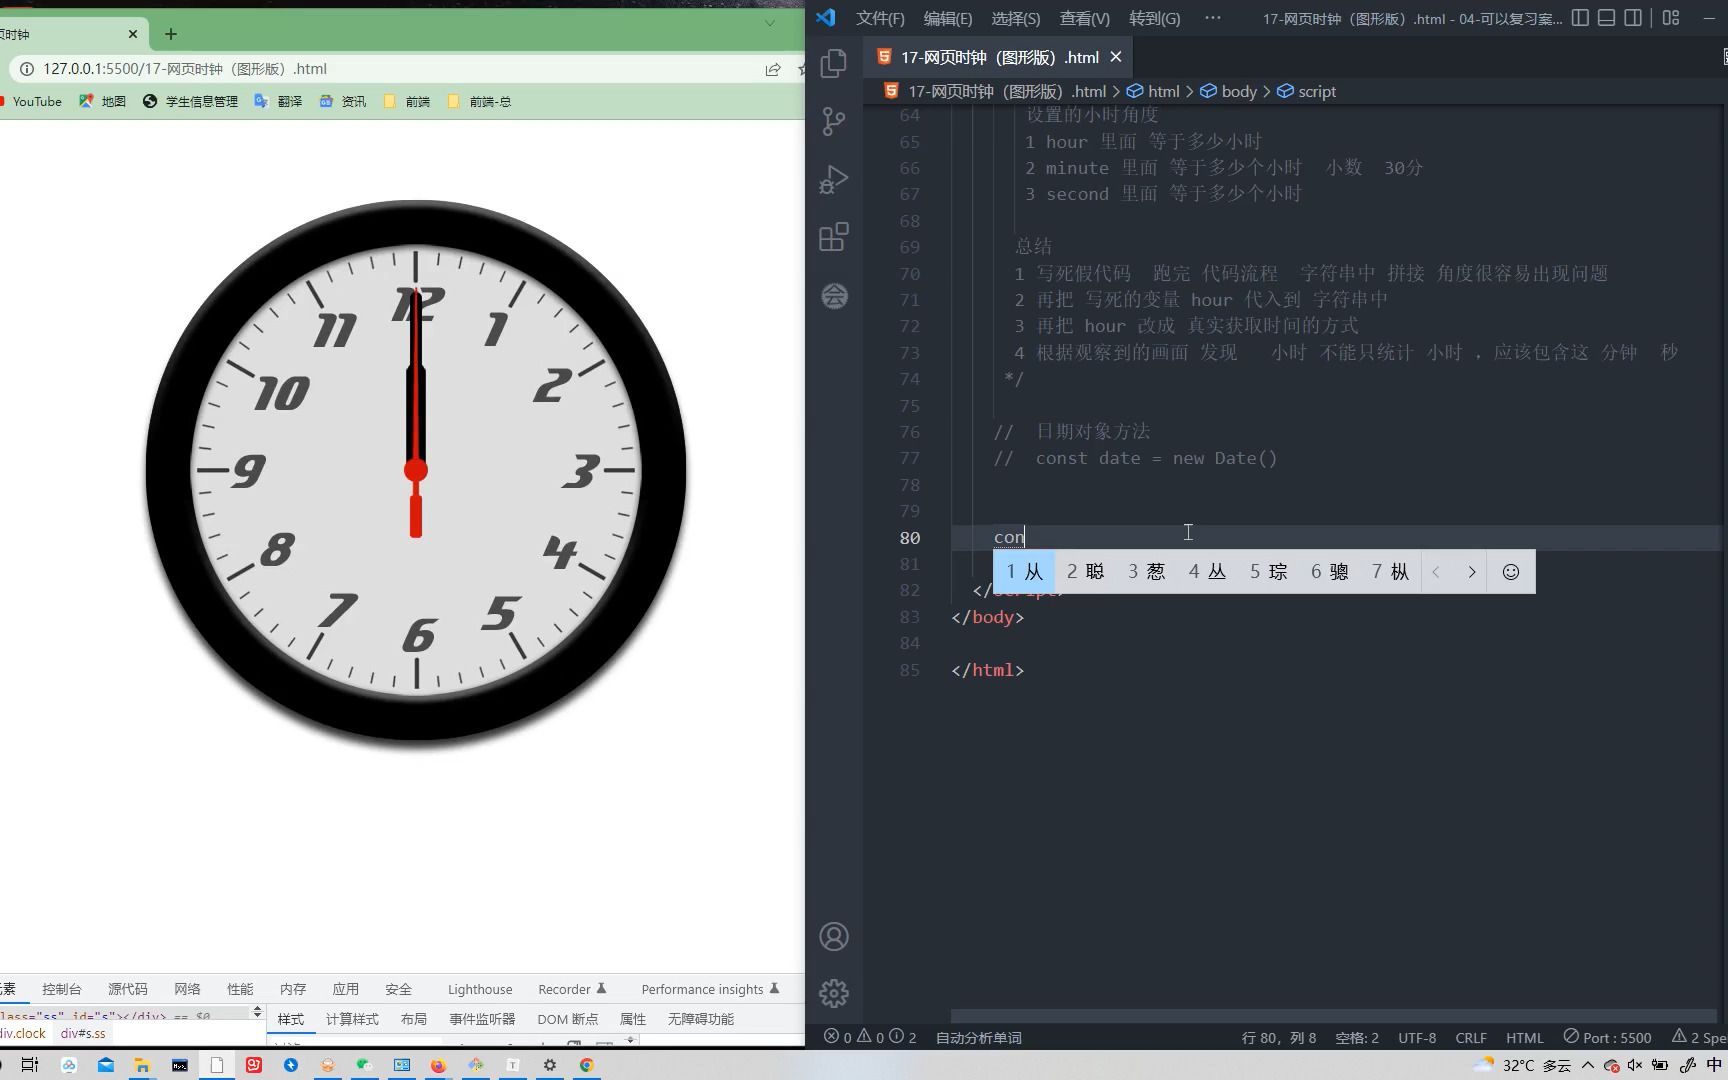Open the 地图 bookmark
1728x1080 pixels.
click(103, 101)
